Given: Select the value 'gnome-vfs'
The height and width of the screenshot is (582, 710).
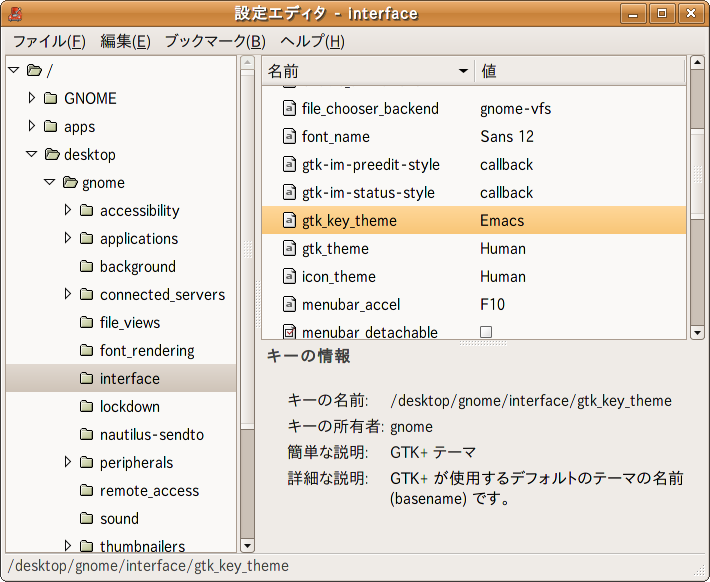Looking at the screenshot, I should click(516, 108).
